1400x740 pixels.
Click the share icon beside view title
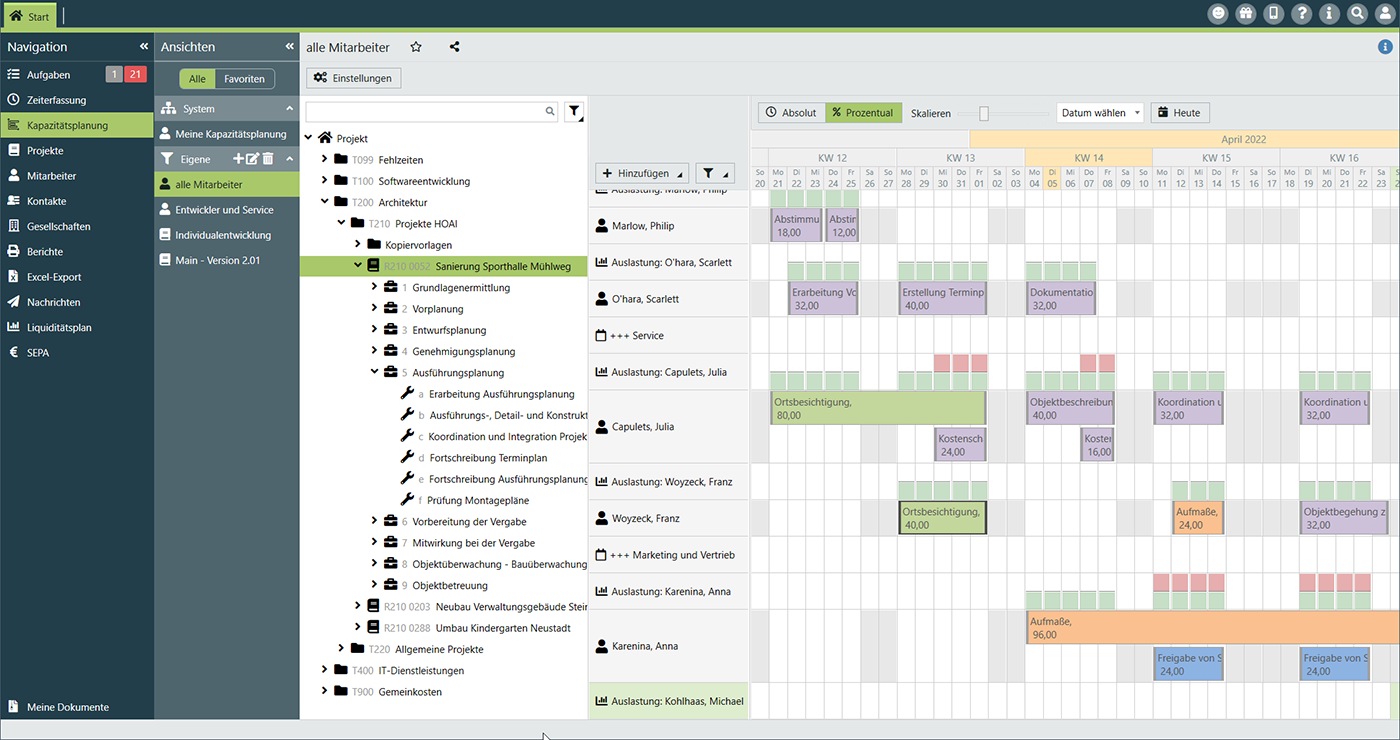click(x=455, y=47)
